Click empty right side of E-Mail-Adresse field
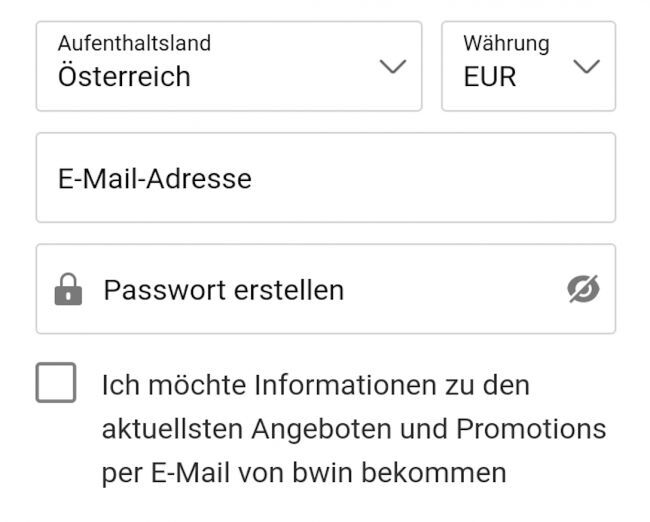This screenshot has height=522, width=650. point(480,178)
